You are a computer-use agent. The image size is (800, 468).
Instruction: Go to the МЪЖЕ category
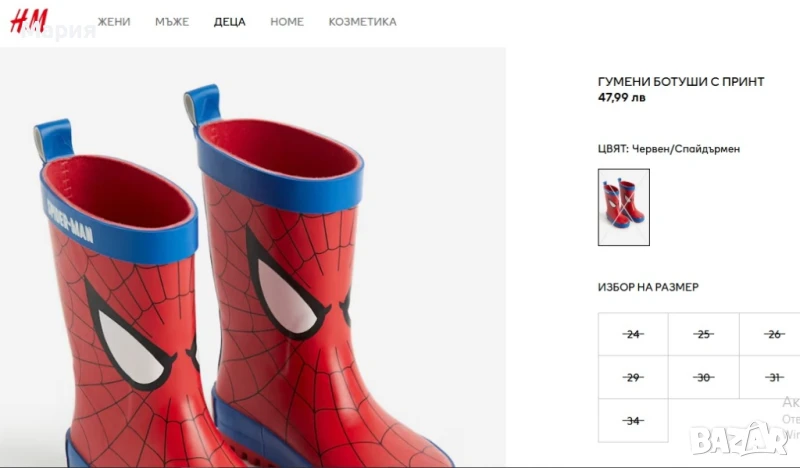tap(172, 22)
